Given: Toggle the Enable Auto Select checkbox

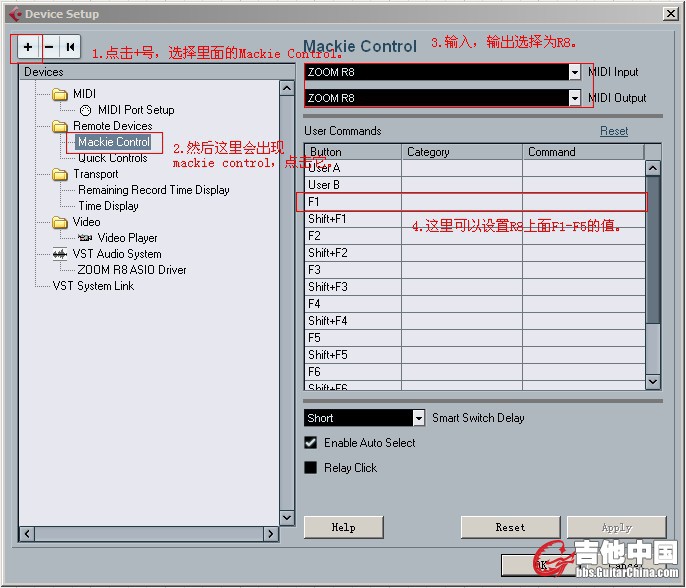Looking at the screenshot, I should pos(311,443).
